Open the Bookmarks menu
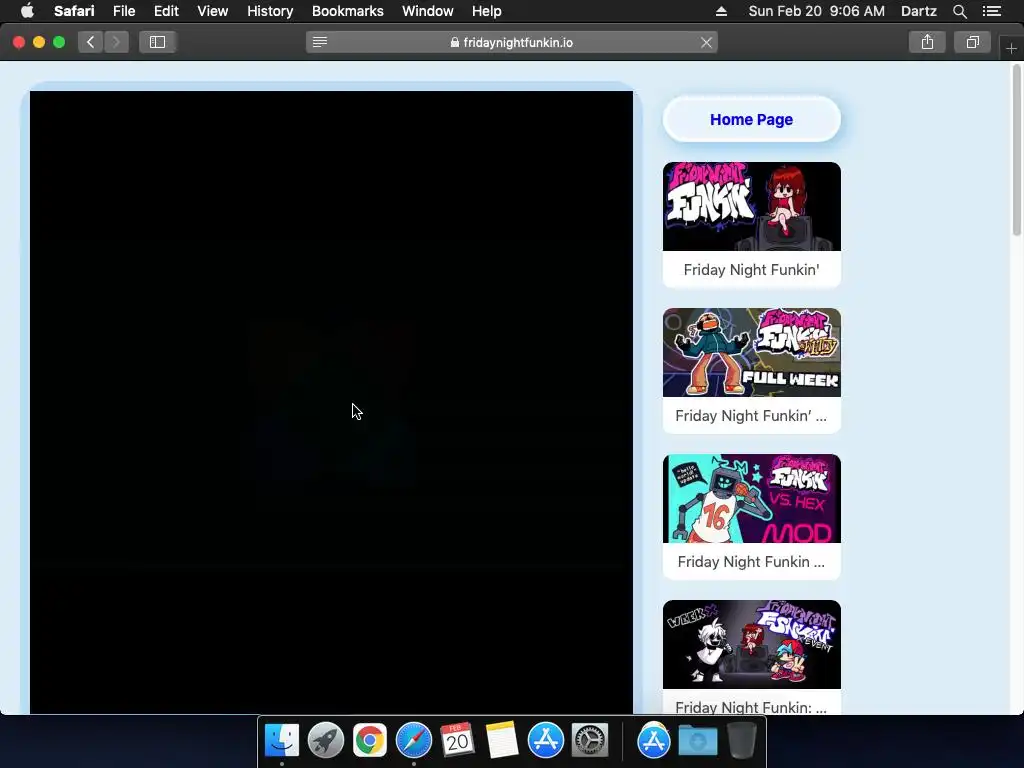This screenshot has height=768, width=1024. 347,11
